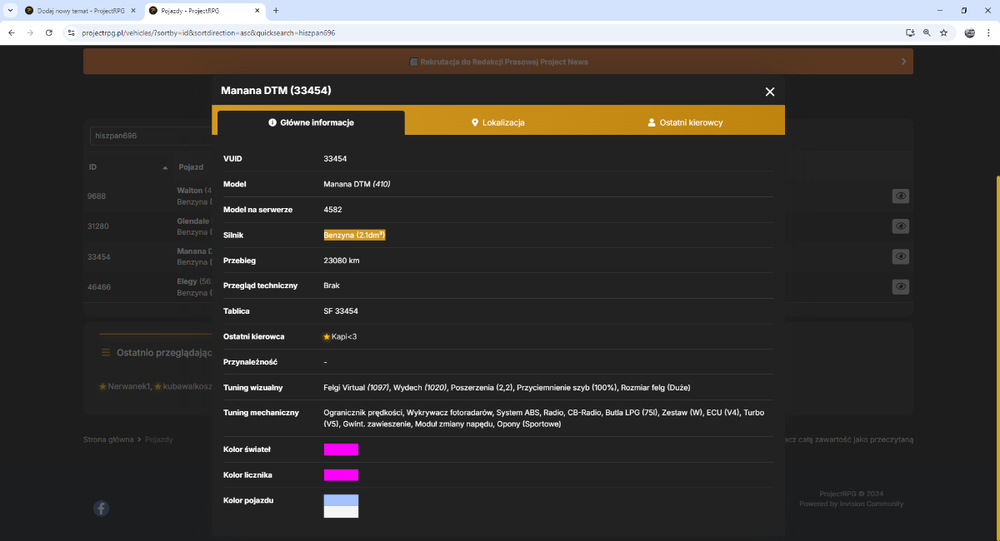Click the Pojazd column header
Image resolution: width=1000 pixels, height=541 pixels.
click(191, 167)
